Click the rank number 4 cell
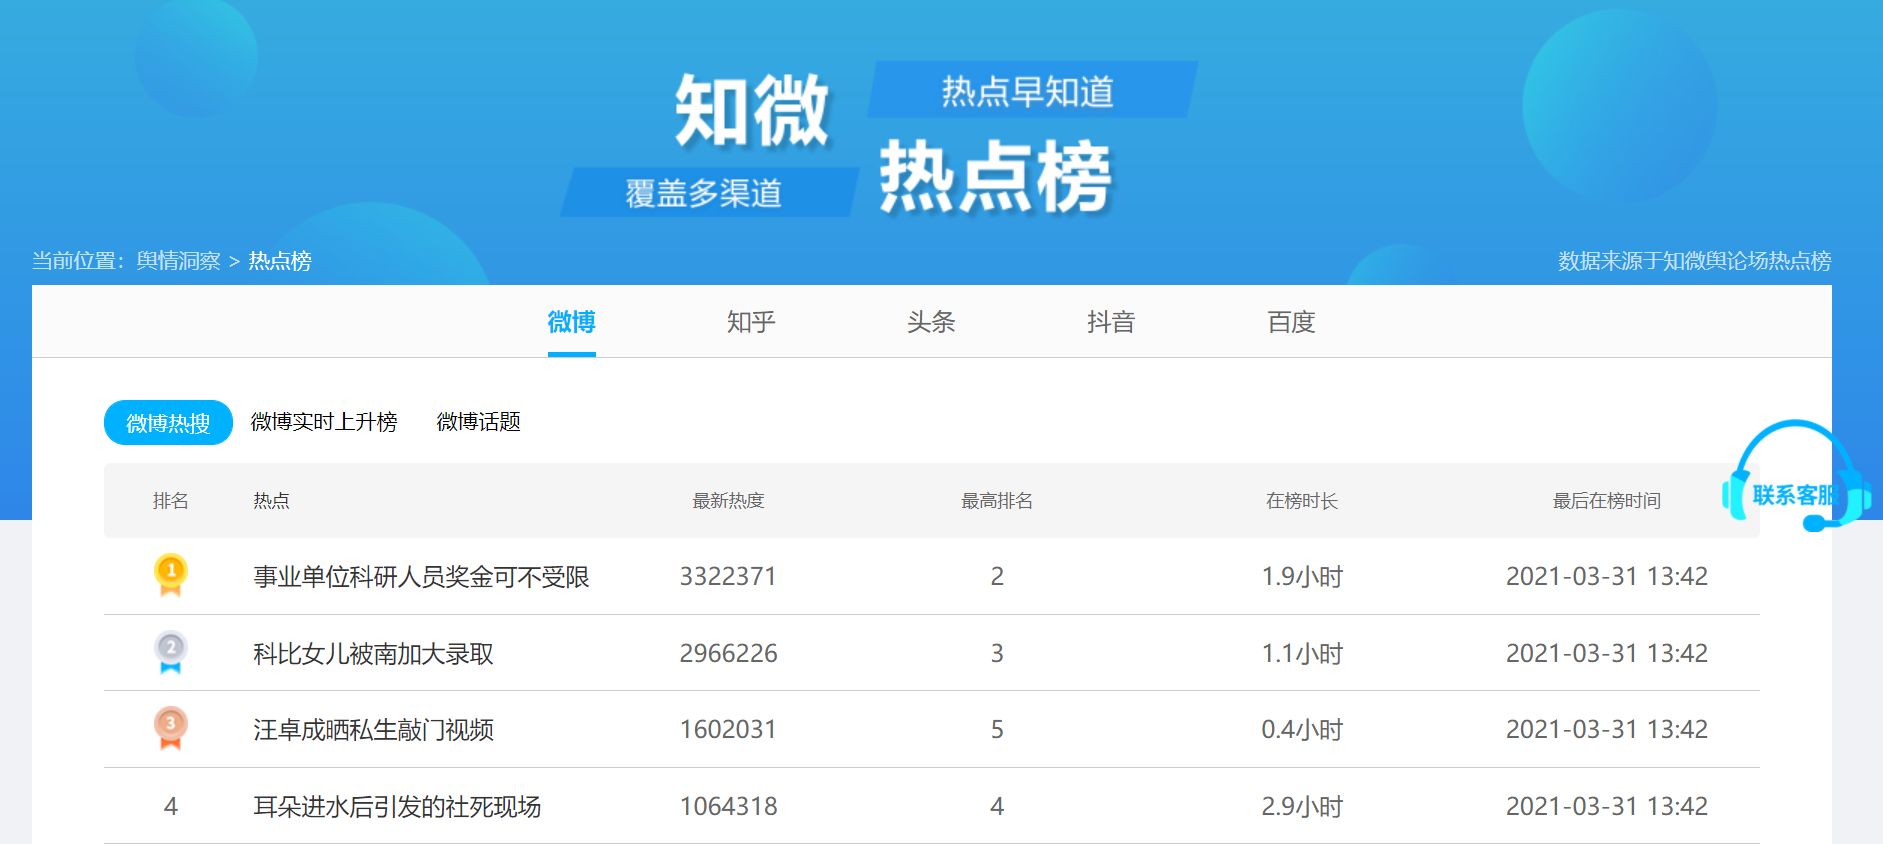This screenshot has height=844, width=1883. coord(171,807)
